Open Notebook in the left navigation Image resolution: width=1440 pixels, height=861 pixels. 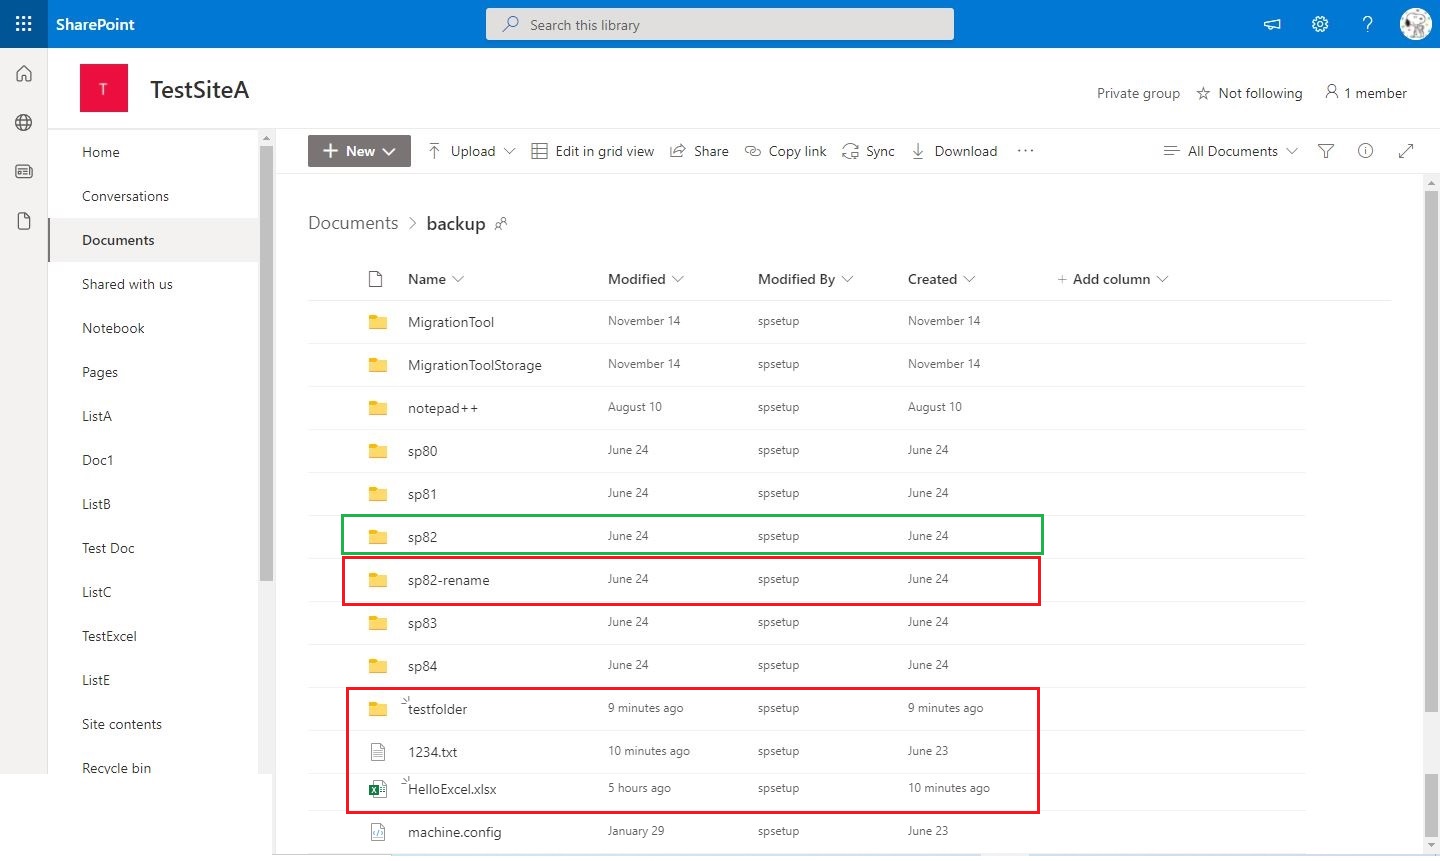113,328
